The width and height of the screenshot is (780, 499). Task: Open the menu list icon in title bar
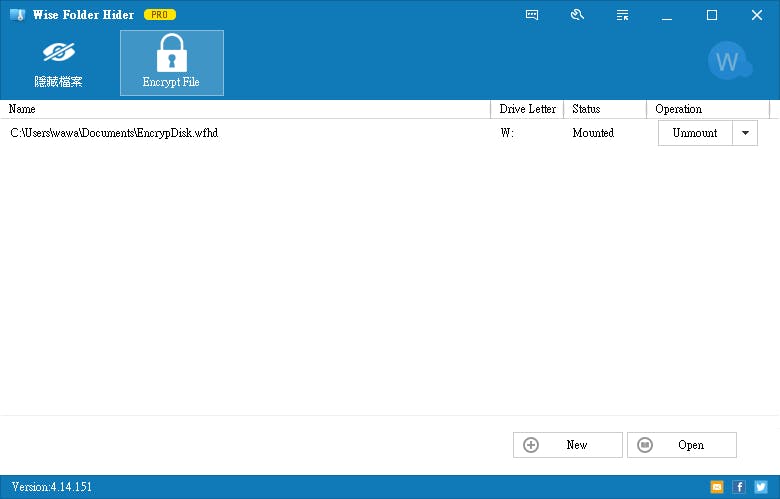(622, 15)
